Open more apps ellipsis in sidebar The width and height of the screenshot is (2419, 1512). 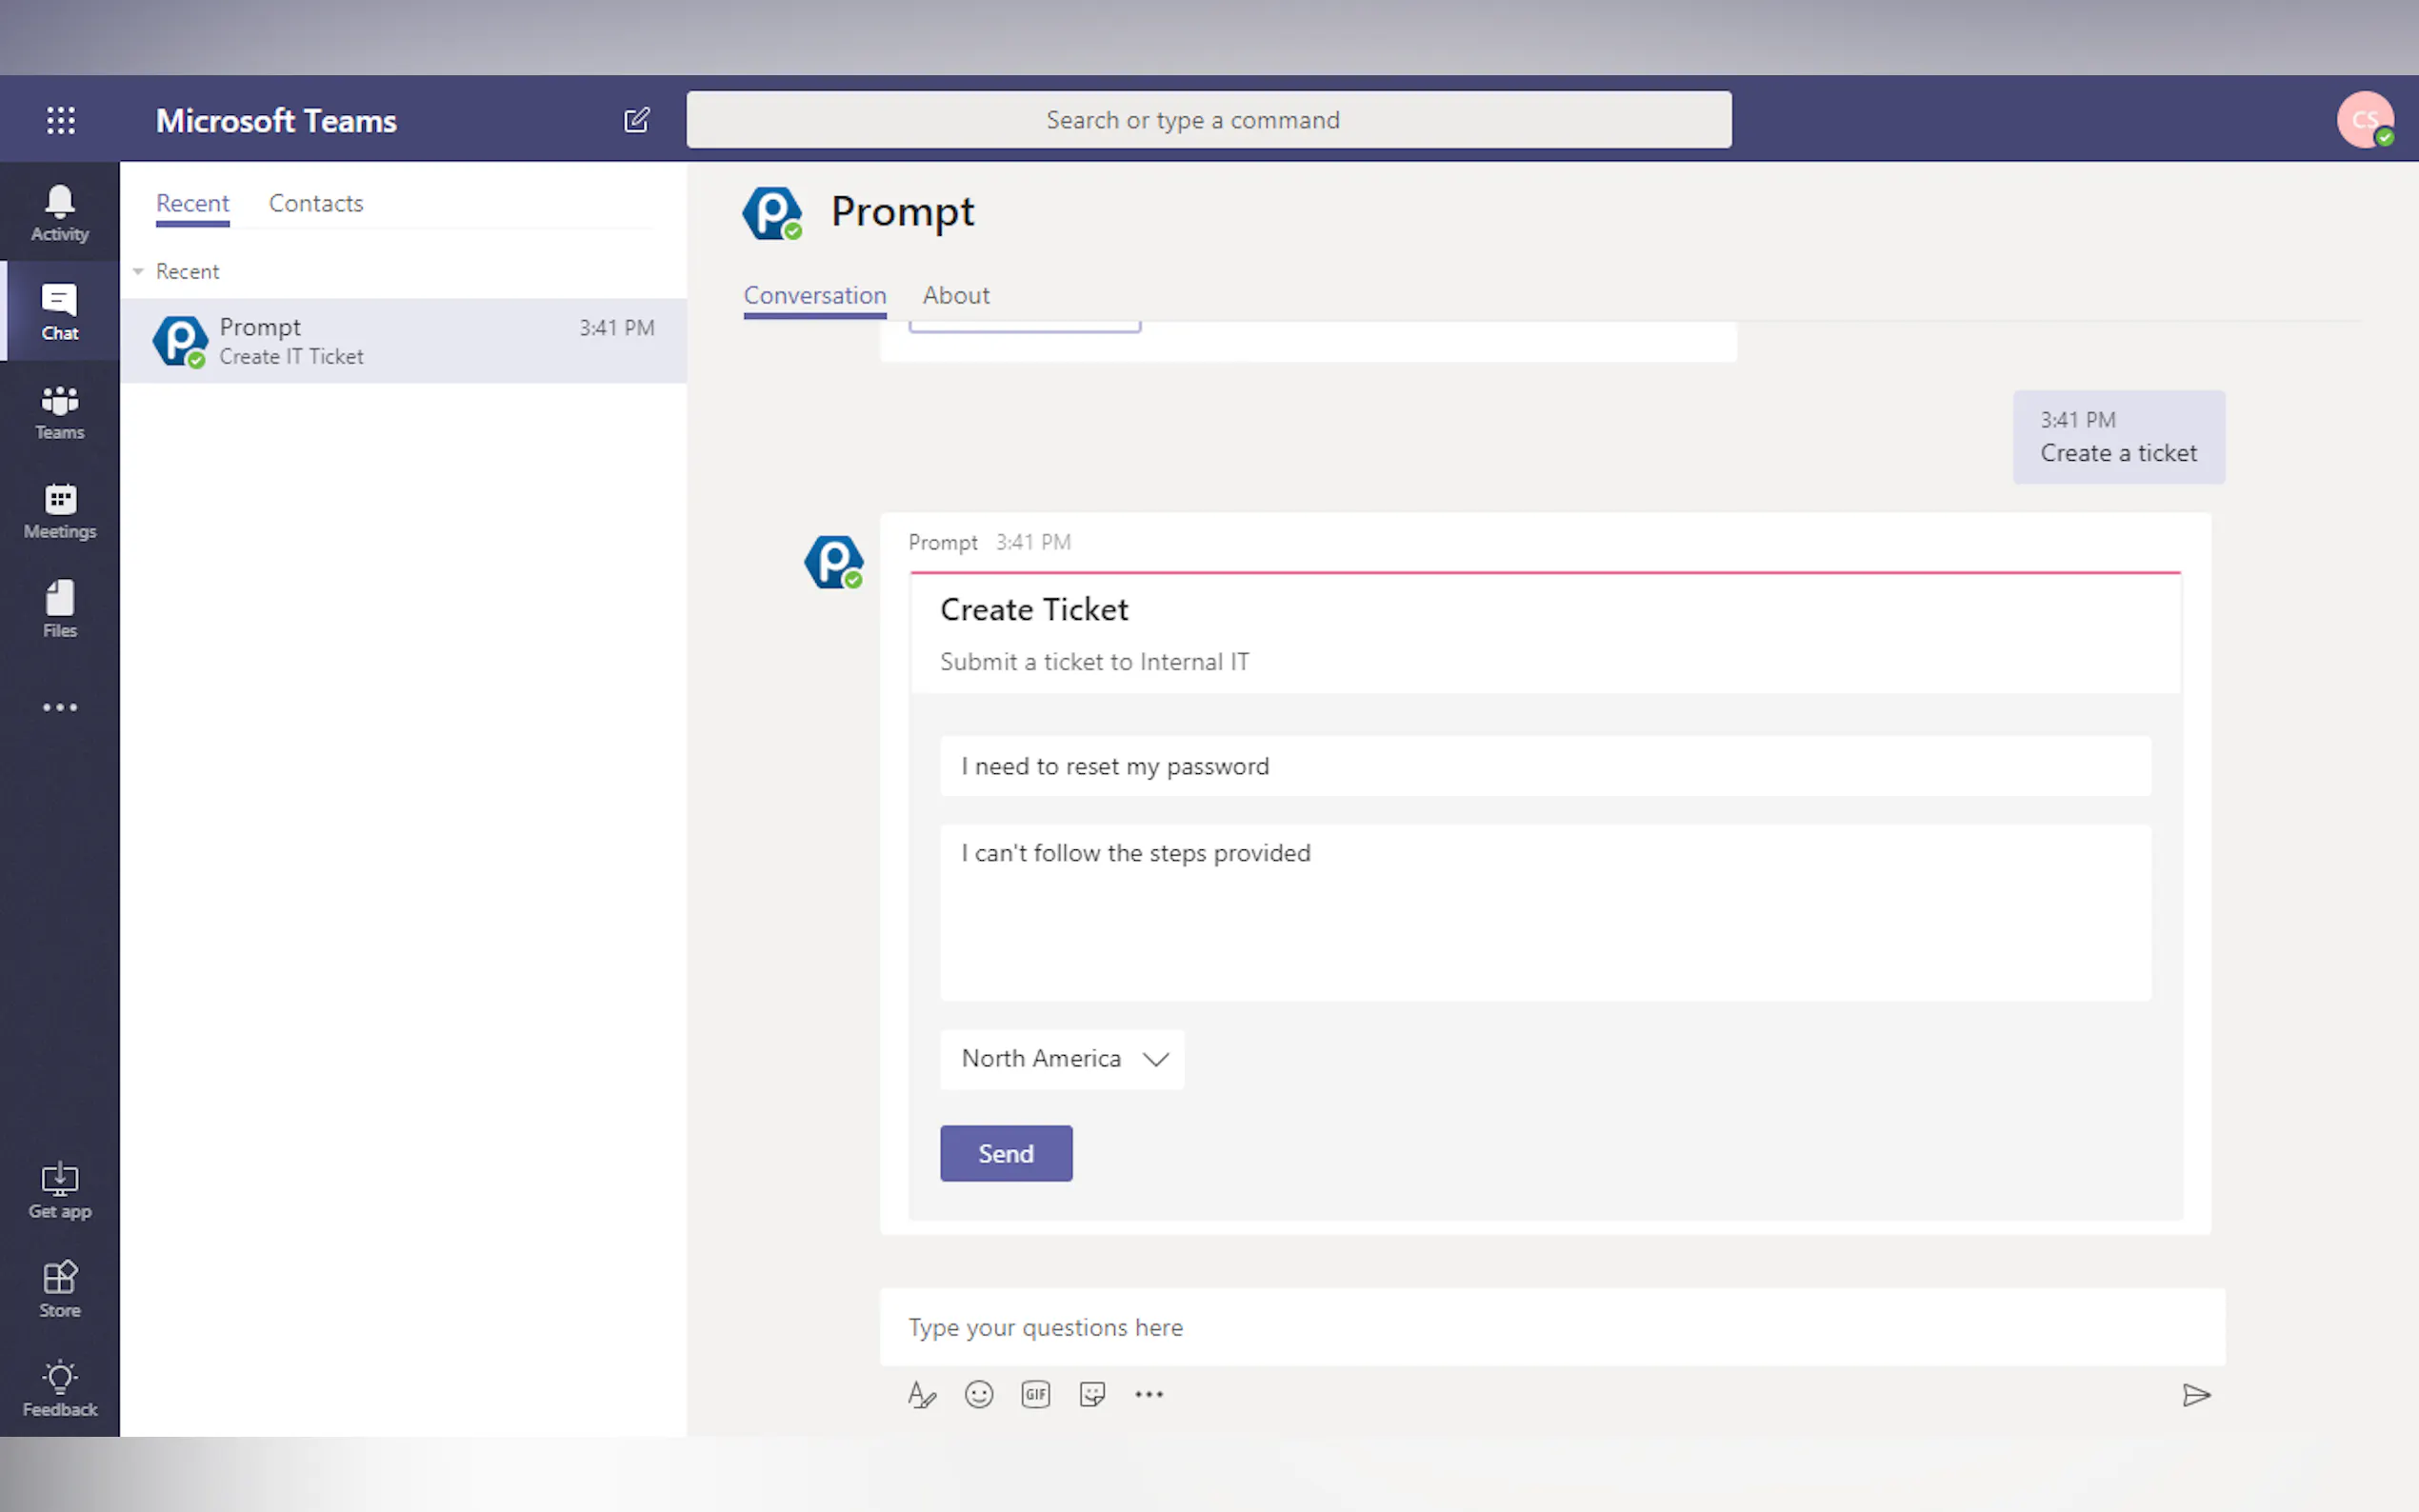tap(60, 707)
